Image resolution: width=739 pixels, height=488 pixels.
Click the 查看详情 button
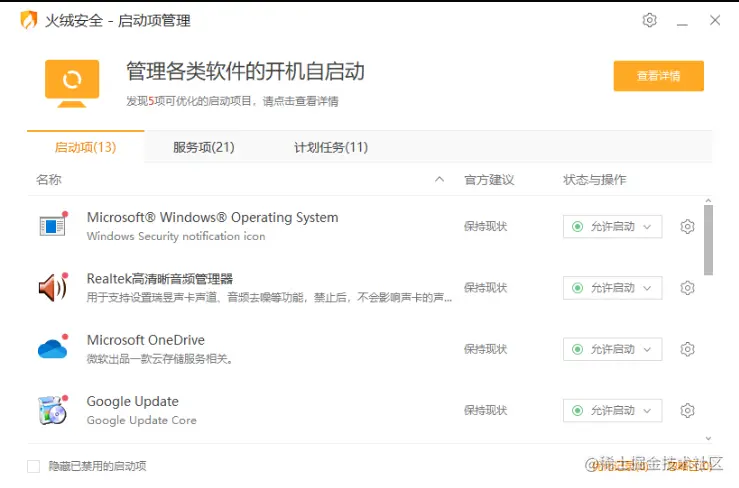pos(658,76)
